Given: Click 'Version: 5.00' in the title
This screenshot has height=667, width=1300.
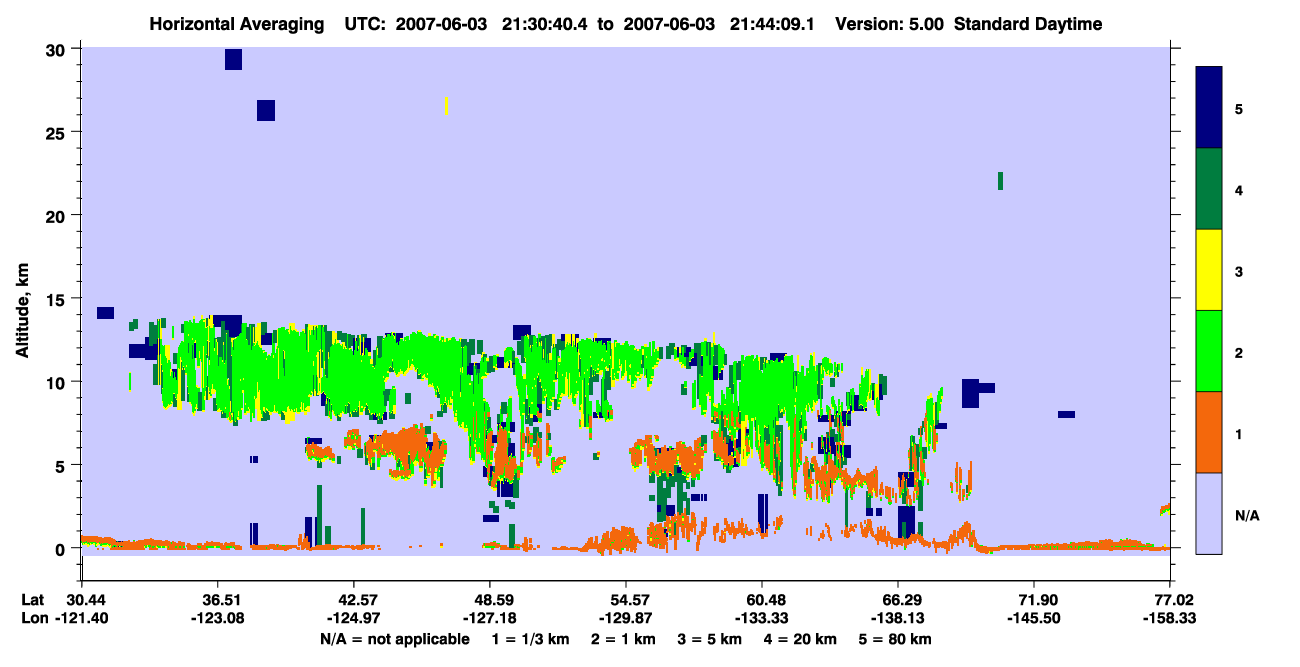Looking at the screenshot, I should click(x=890, y=24).
